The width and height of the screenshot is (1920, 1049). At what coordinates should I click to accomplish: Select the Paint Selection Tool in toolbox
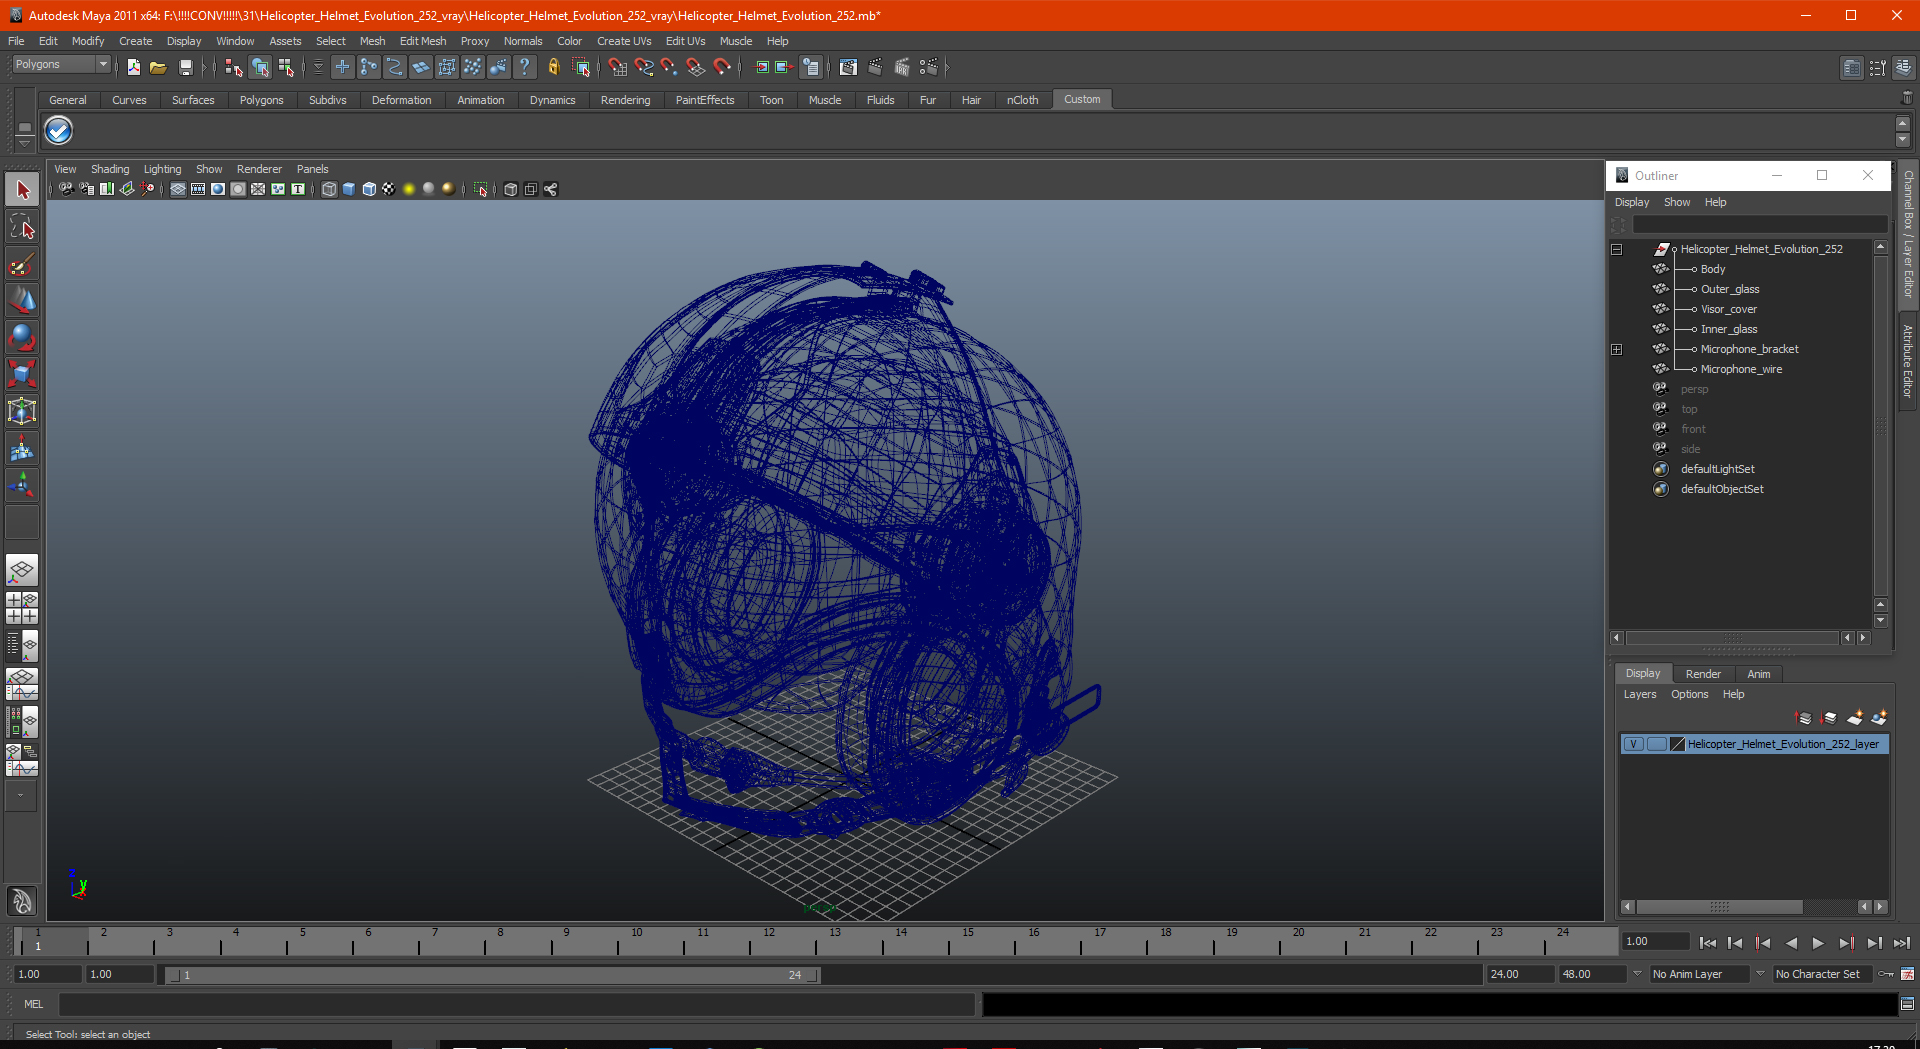[x=22, y=264]
